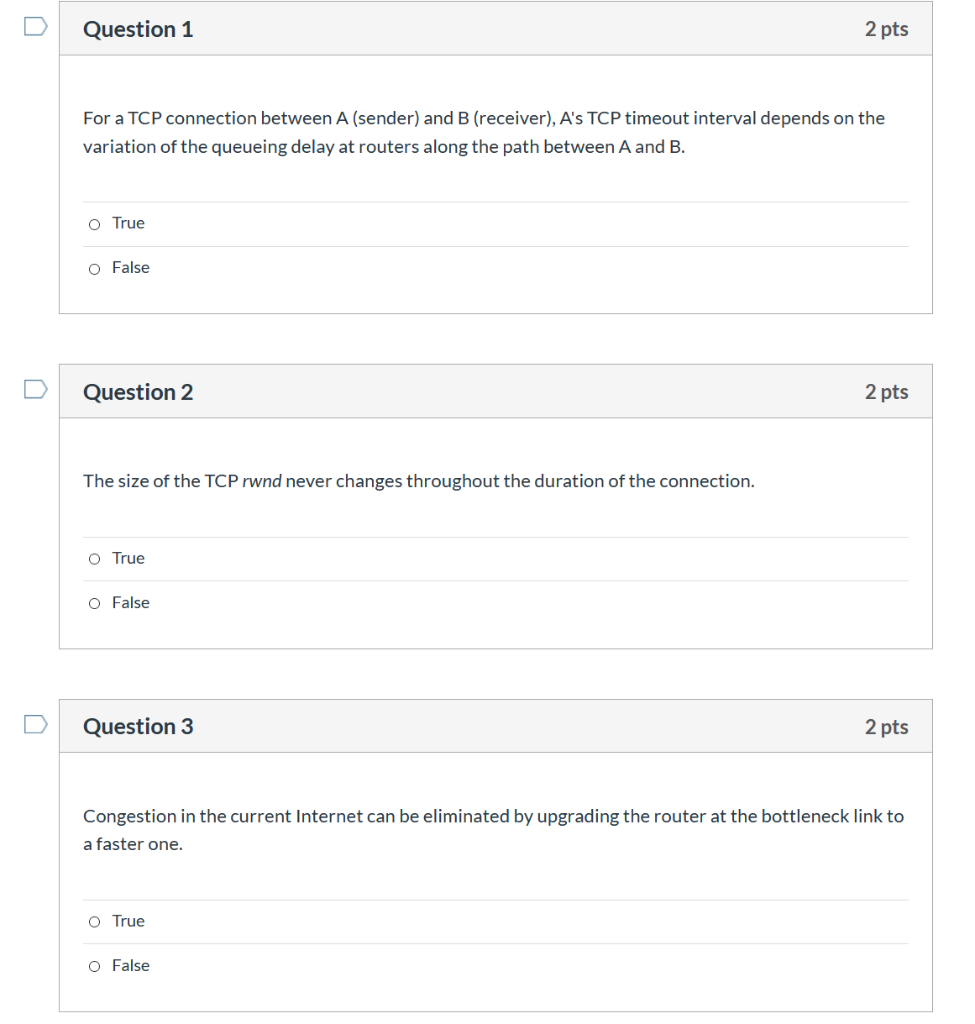The height and width of the screenshot is (1024, 975).
Task: Click the TCP timeout question prompt text
Action: [483, 131]
